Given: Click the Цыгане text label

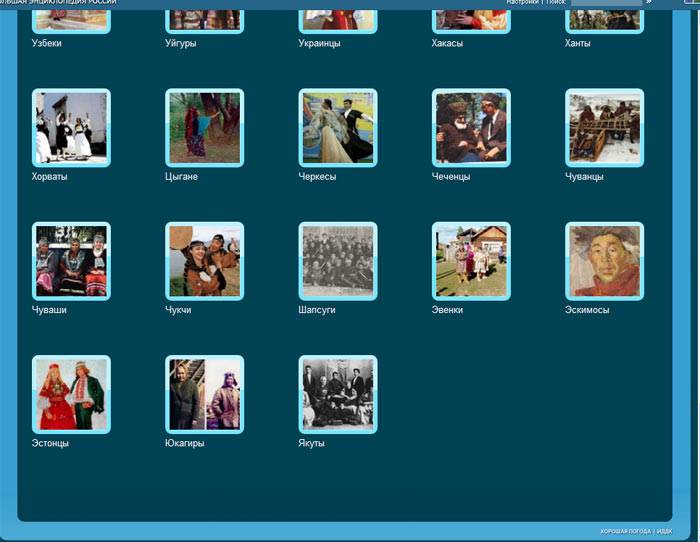Looking at the screenshot, I should point(181,176).
